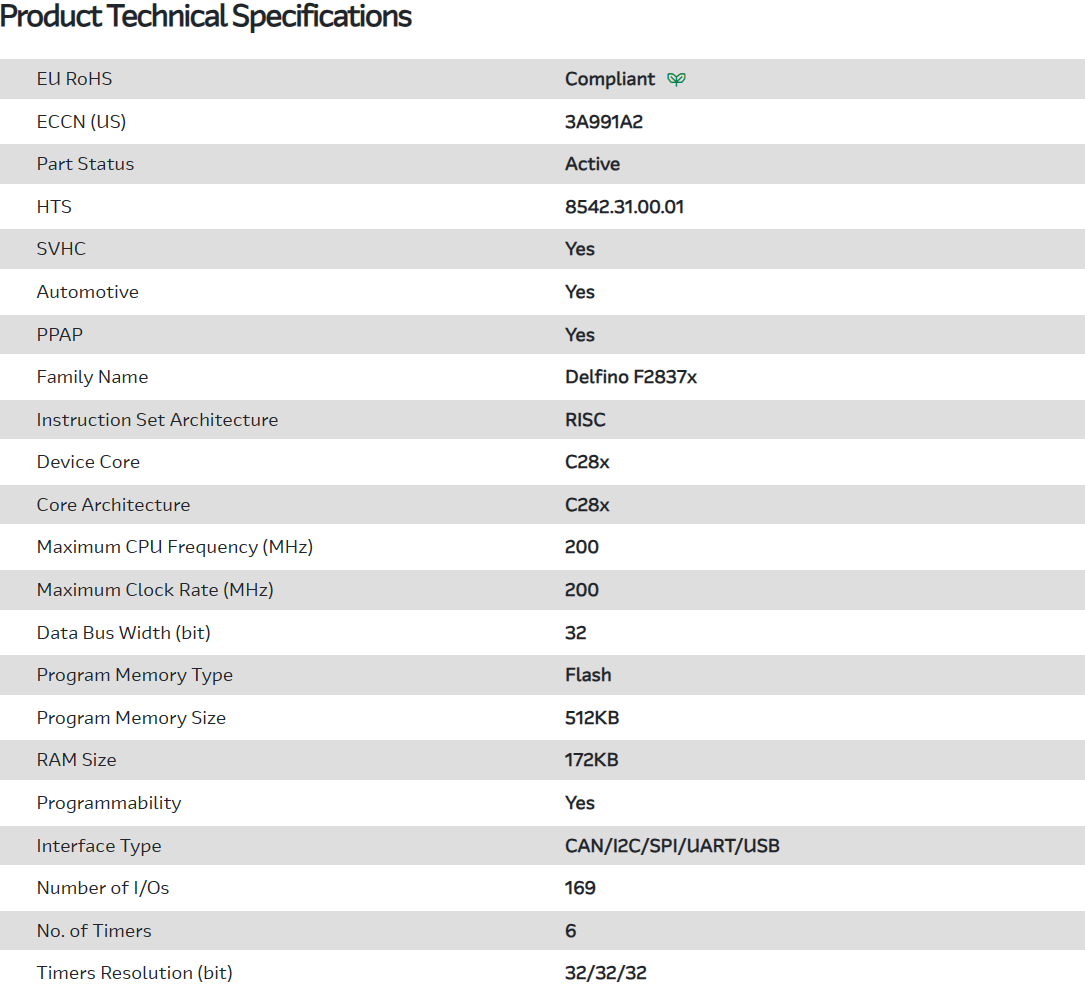
Task: Click the 172KB RAM size value
Action: tap(591, 760)
